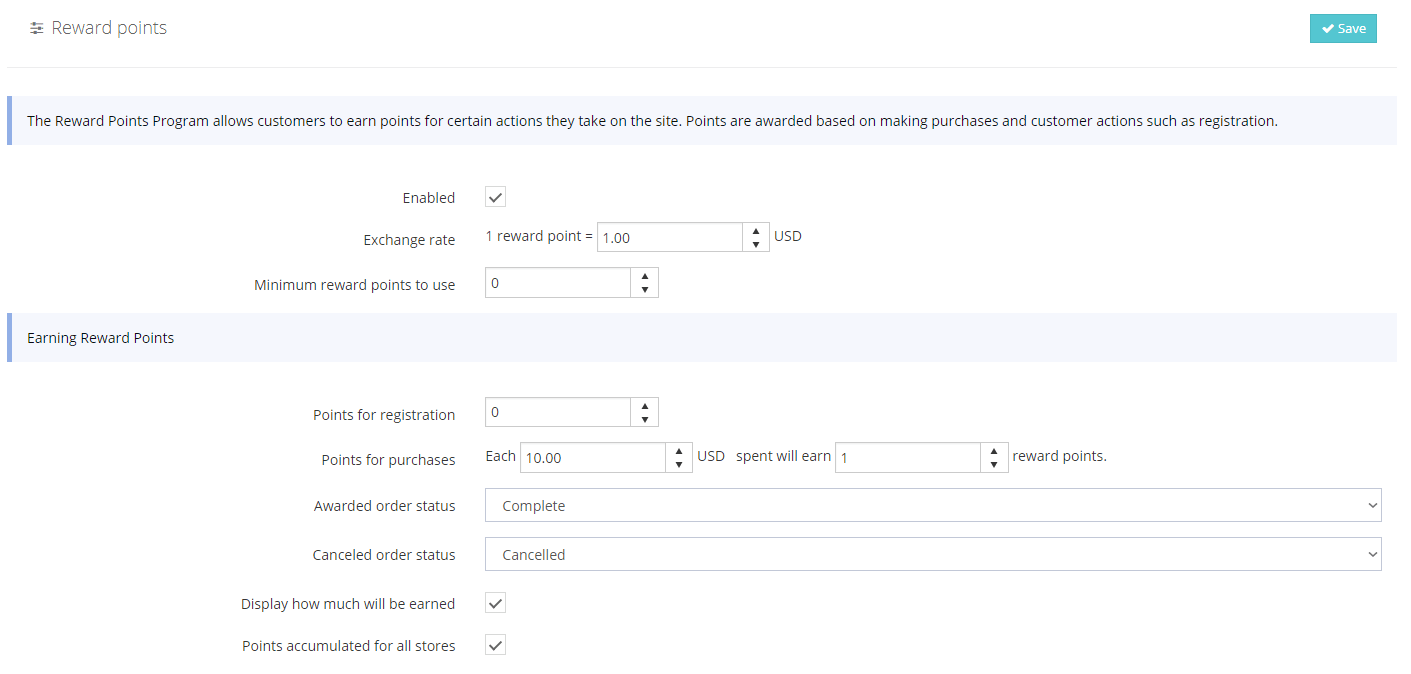The width and height of the screenshot is (1411, 674).
Task: Click the Exchange rate label
Action: click(409, 240)
